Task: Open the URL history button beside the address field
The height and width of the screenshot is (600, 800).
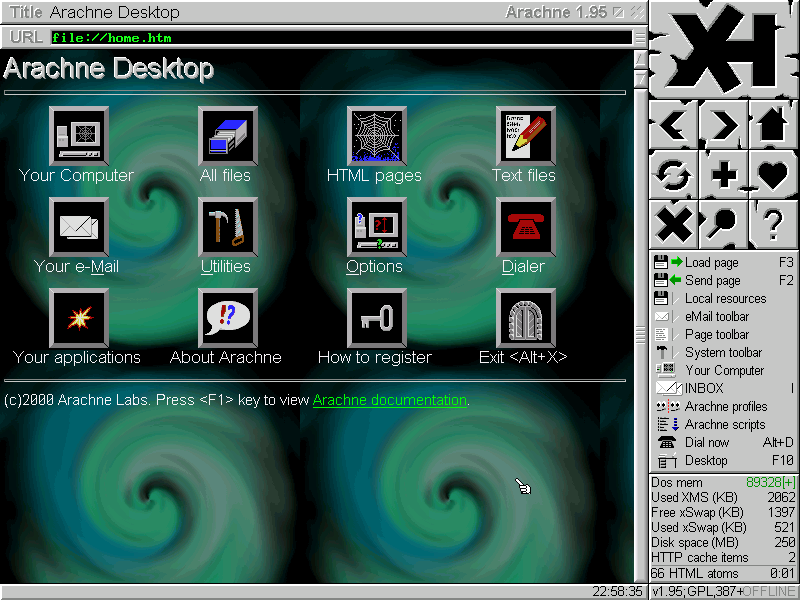Action: [639, 37]
